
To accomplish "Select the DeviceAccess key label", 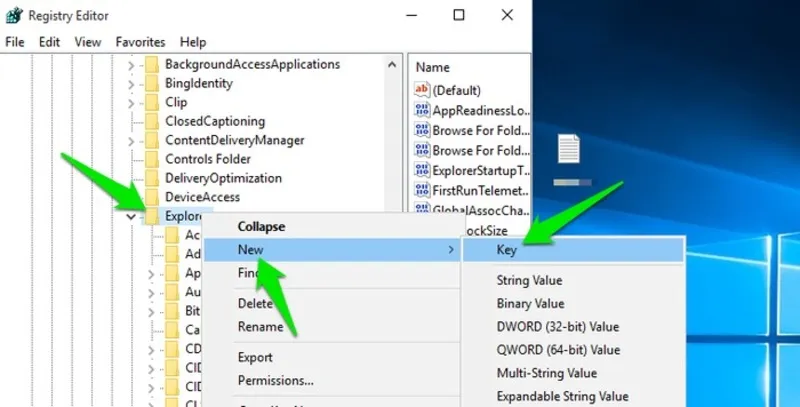I will pyautogui.click(x=203, y=197).
